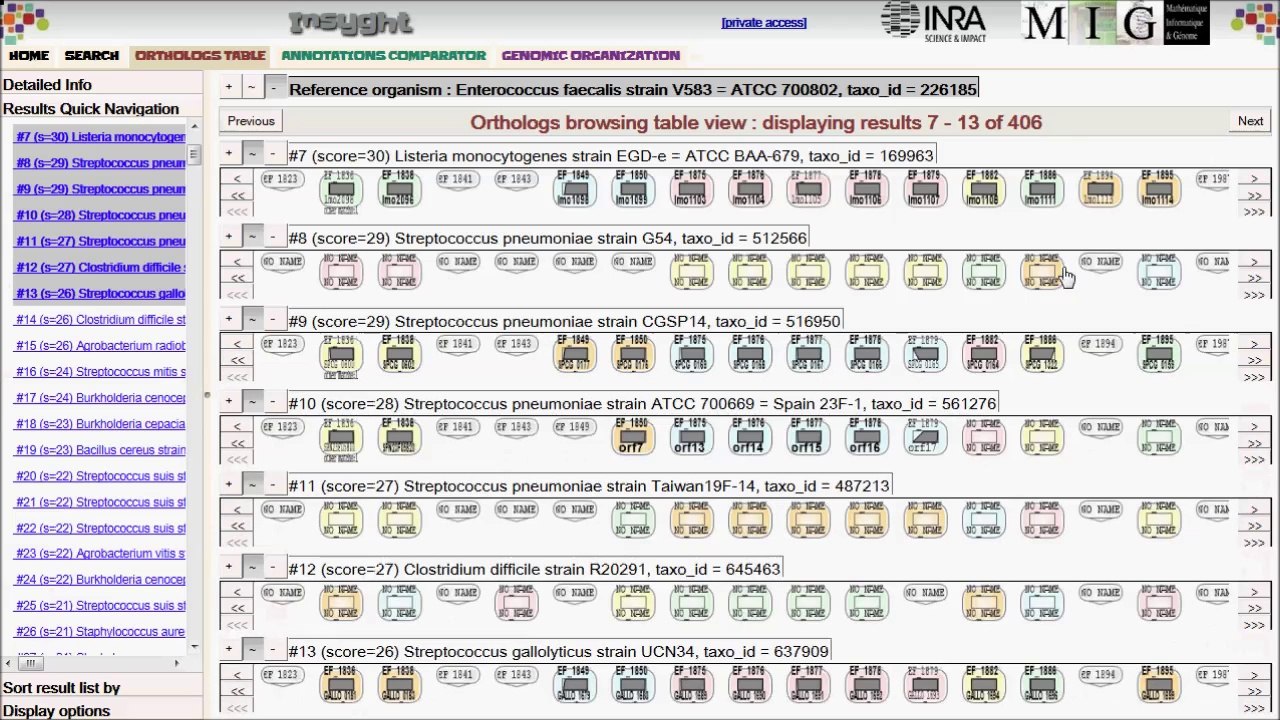Expand result #8 G54 with plus button
Viewport: 1280px width, 720px height.
229,237
